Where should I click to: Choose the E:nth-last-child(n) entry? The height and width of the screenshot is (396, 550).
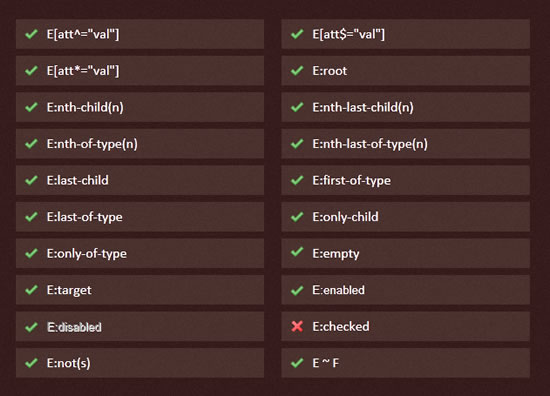click(405, 107)
